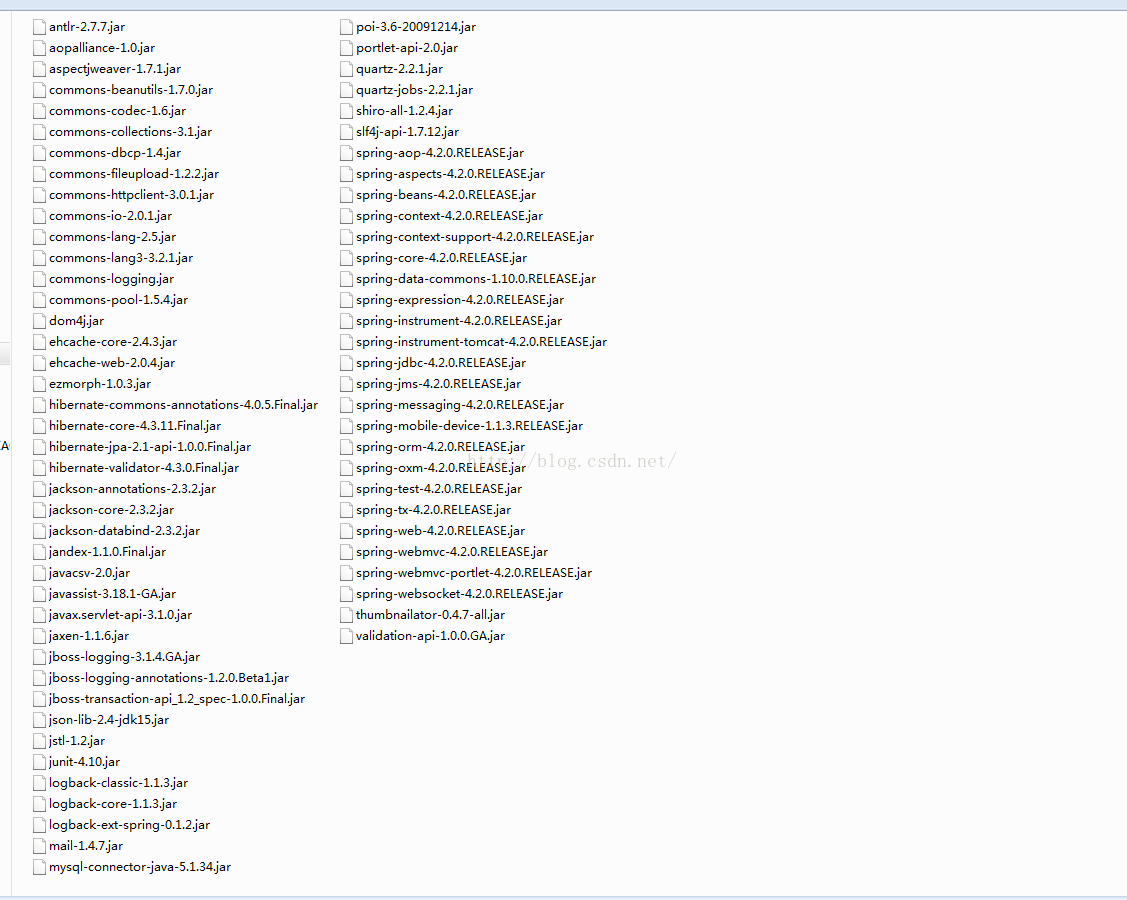Click the icon next to jandex-1.1.0.Final.jar
The image size is (1127, 900).
click(40, 552)
